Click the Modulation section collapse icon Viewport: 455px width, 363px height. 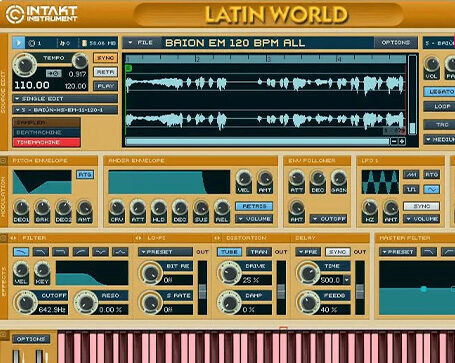[x=3, y=161]
